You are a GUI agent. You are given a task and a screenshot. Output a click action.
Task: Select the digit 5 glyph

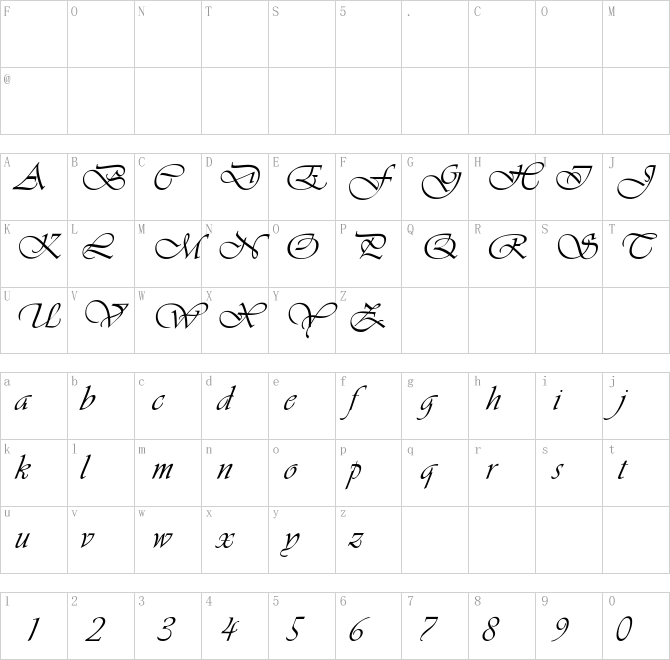(x=295, y=628)
